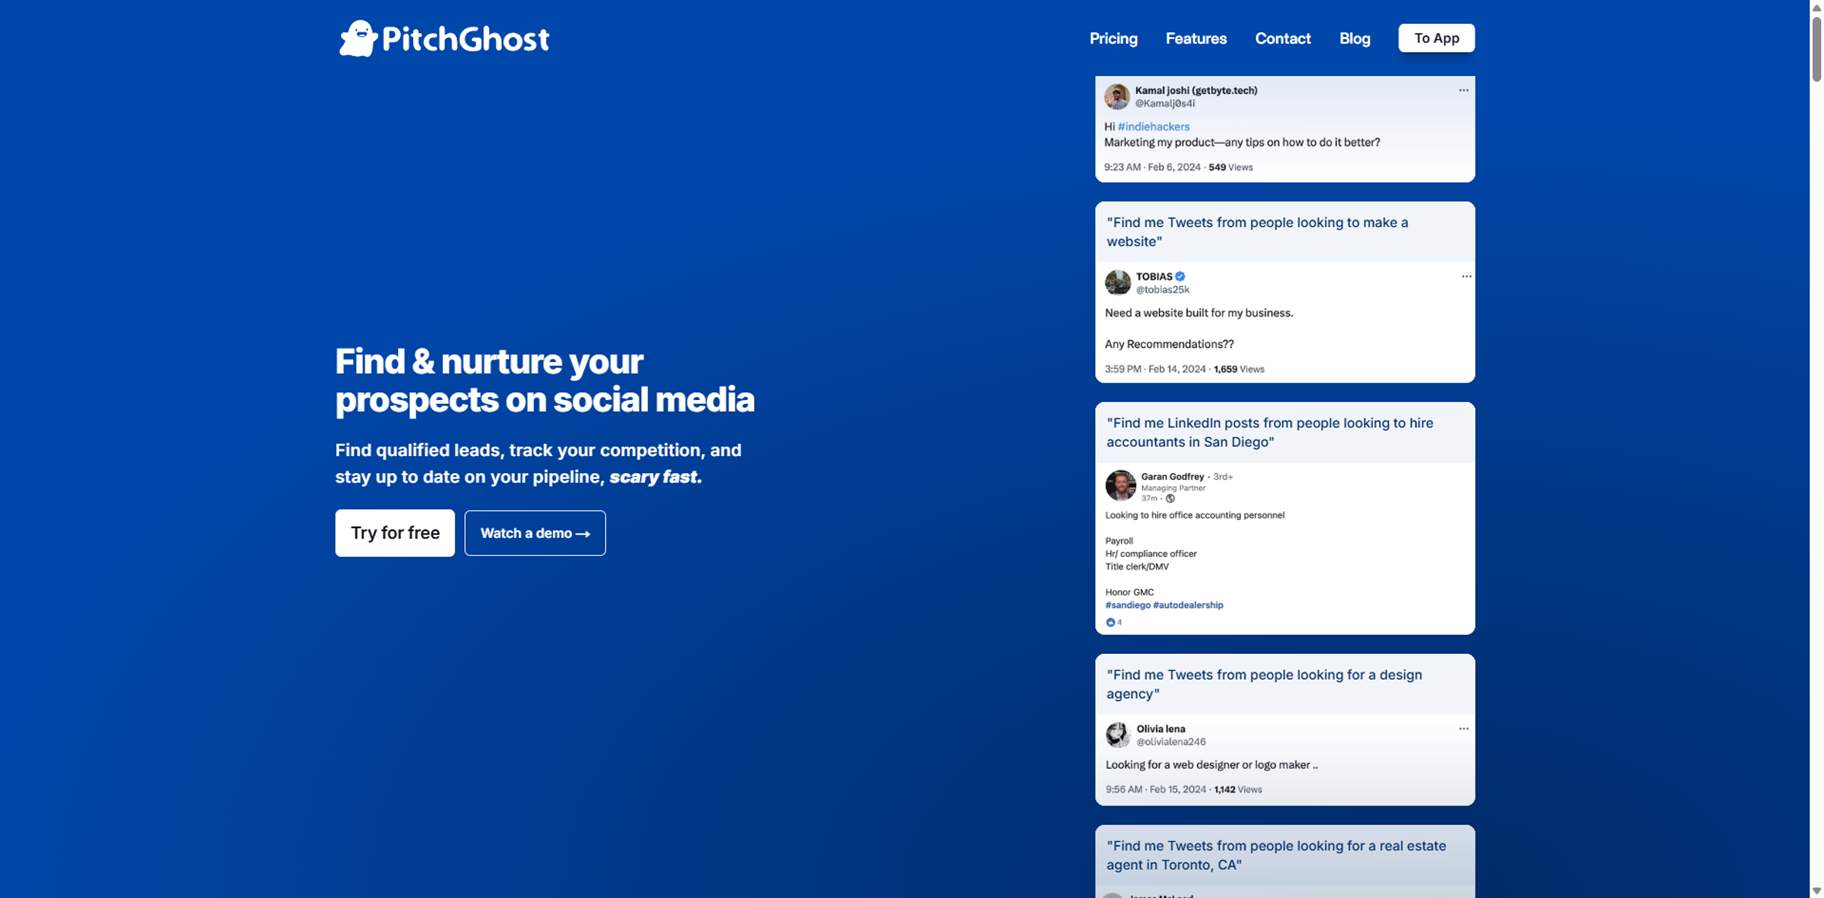
Task: Click 'Looking to hire office accounting personnel' text
Action: coord(1195,516)
